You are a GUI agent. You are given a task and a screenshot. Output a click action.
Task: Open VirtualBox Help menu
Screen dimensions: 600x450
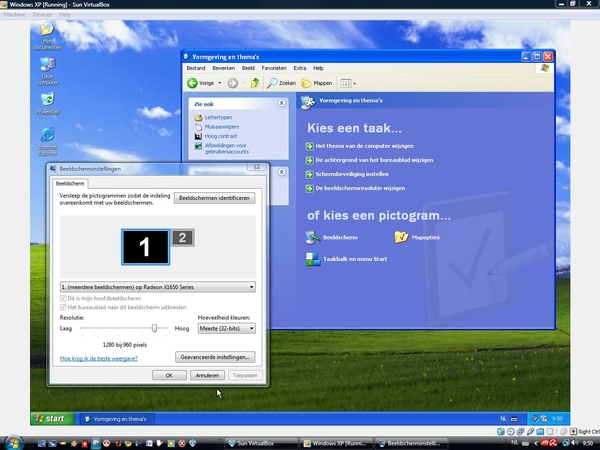pyautogui.click(x=65, y=15)
